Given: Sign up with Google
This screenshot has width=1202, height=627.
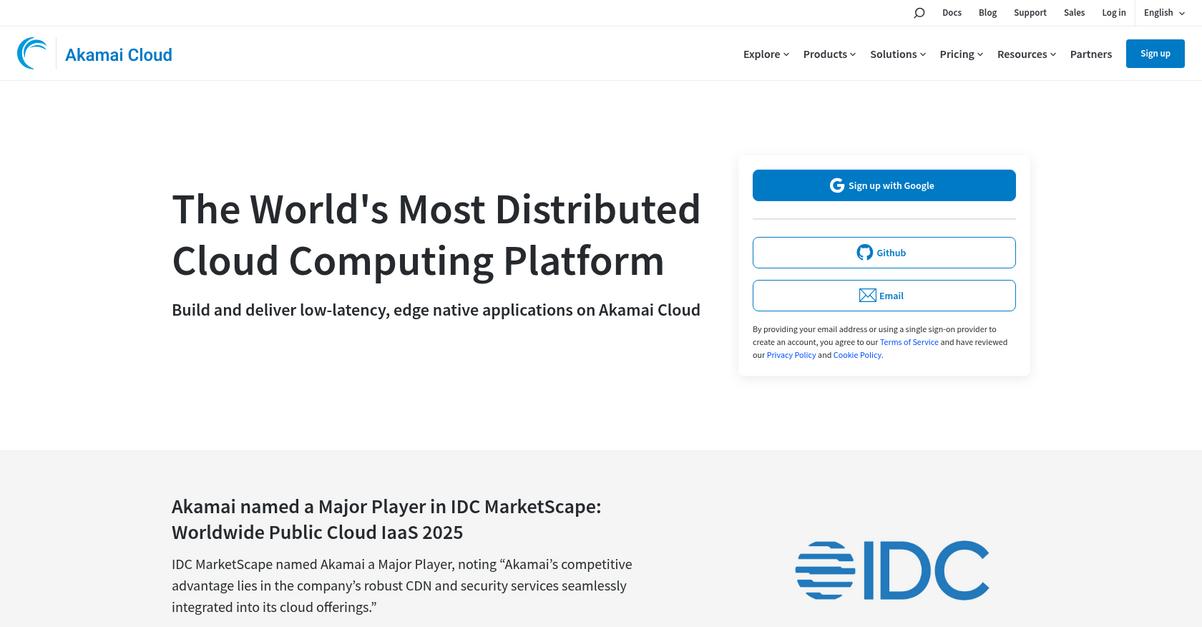Looking at the screenshot, I should pos(884,185).
